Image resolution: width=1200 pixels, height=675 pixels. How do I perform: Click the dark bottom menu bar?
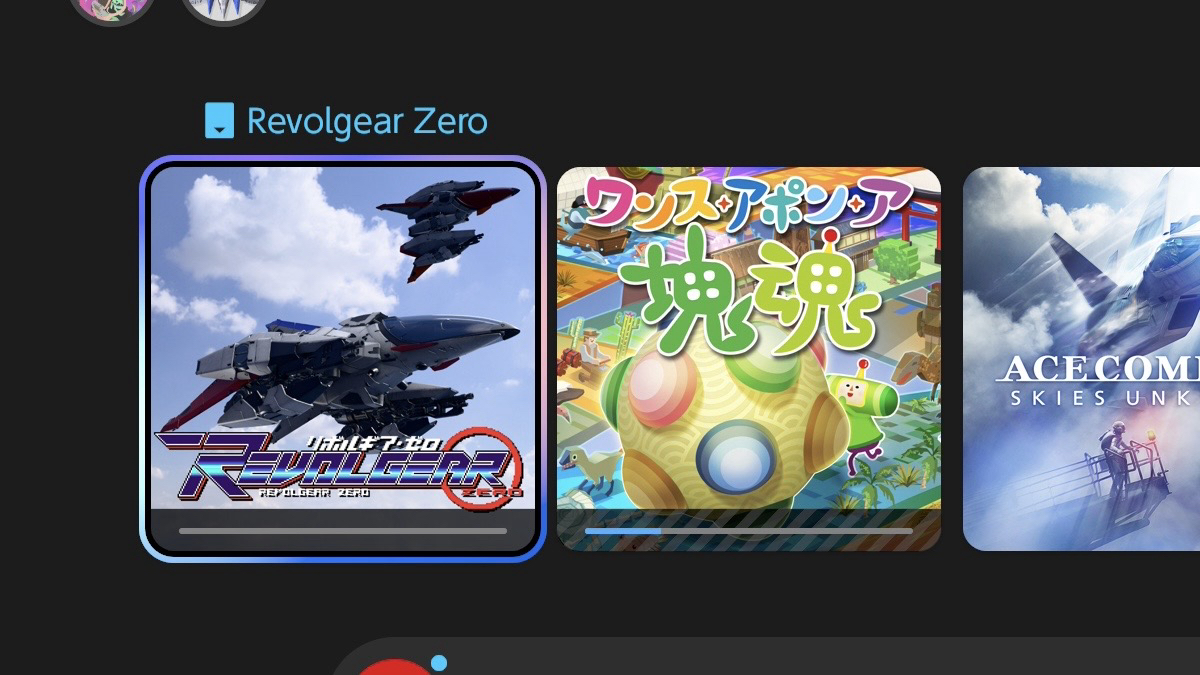pyautogui.click(x=765, y=656)
